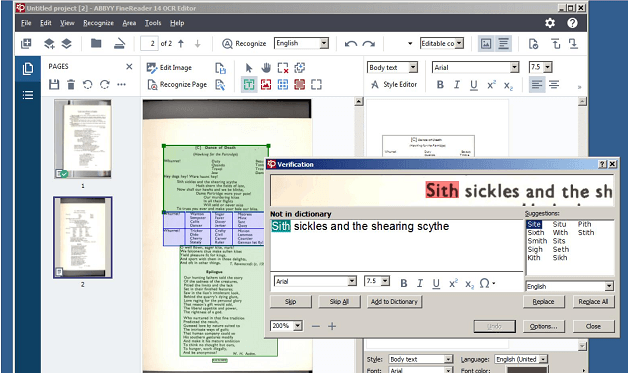Viewport: 628px width, 373px height.
Task: Toggle Bold in the text pane toolbar
Action: click(x=440, y=85)
